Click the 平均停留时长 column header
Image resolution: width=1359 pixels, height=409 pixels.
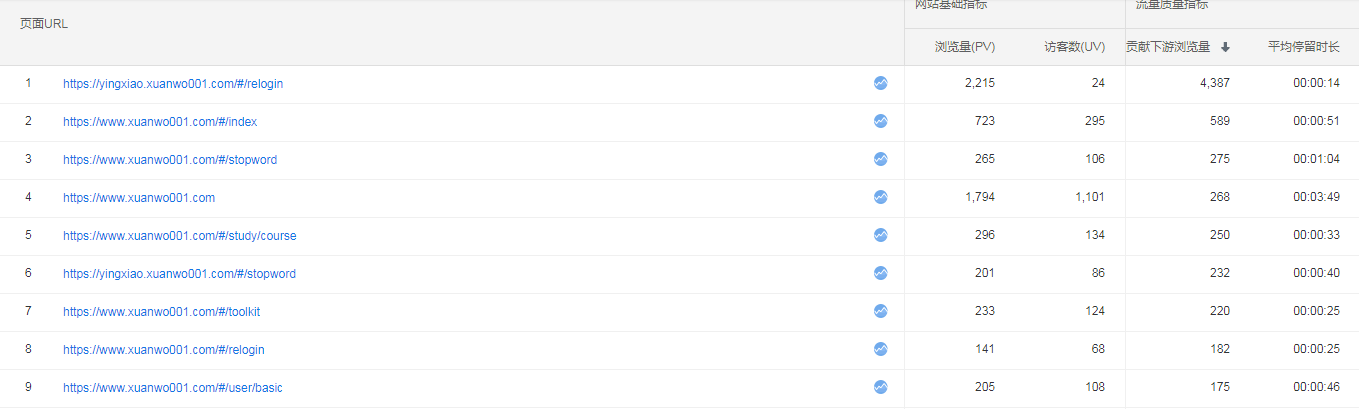pyautogui.click(x=1303, y=47)
